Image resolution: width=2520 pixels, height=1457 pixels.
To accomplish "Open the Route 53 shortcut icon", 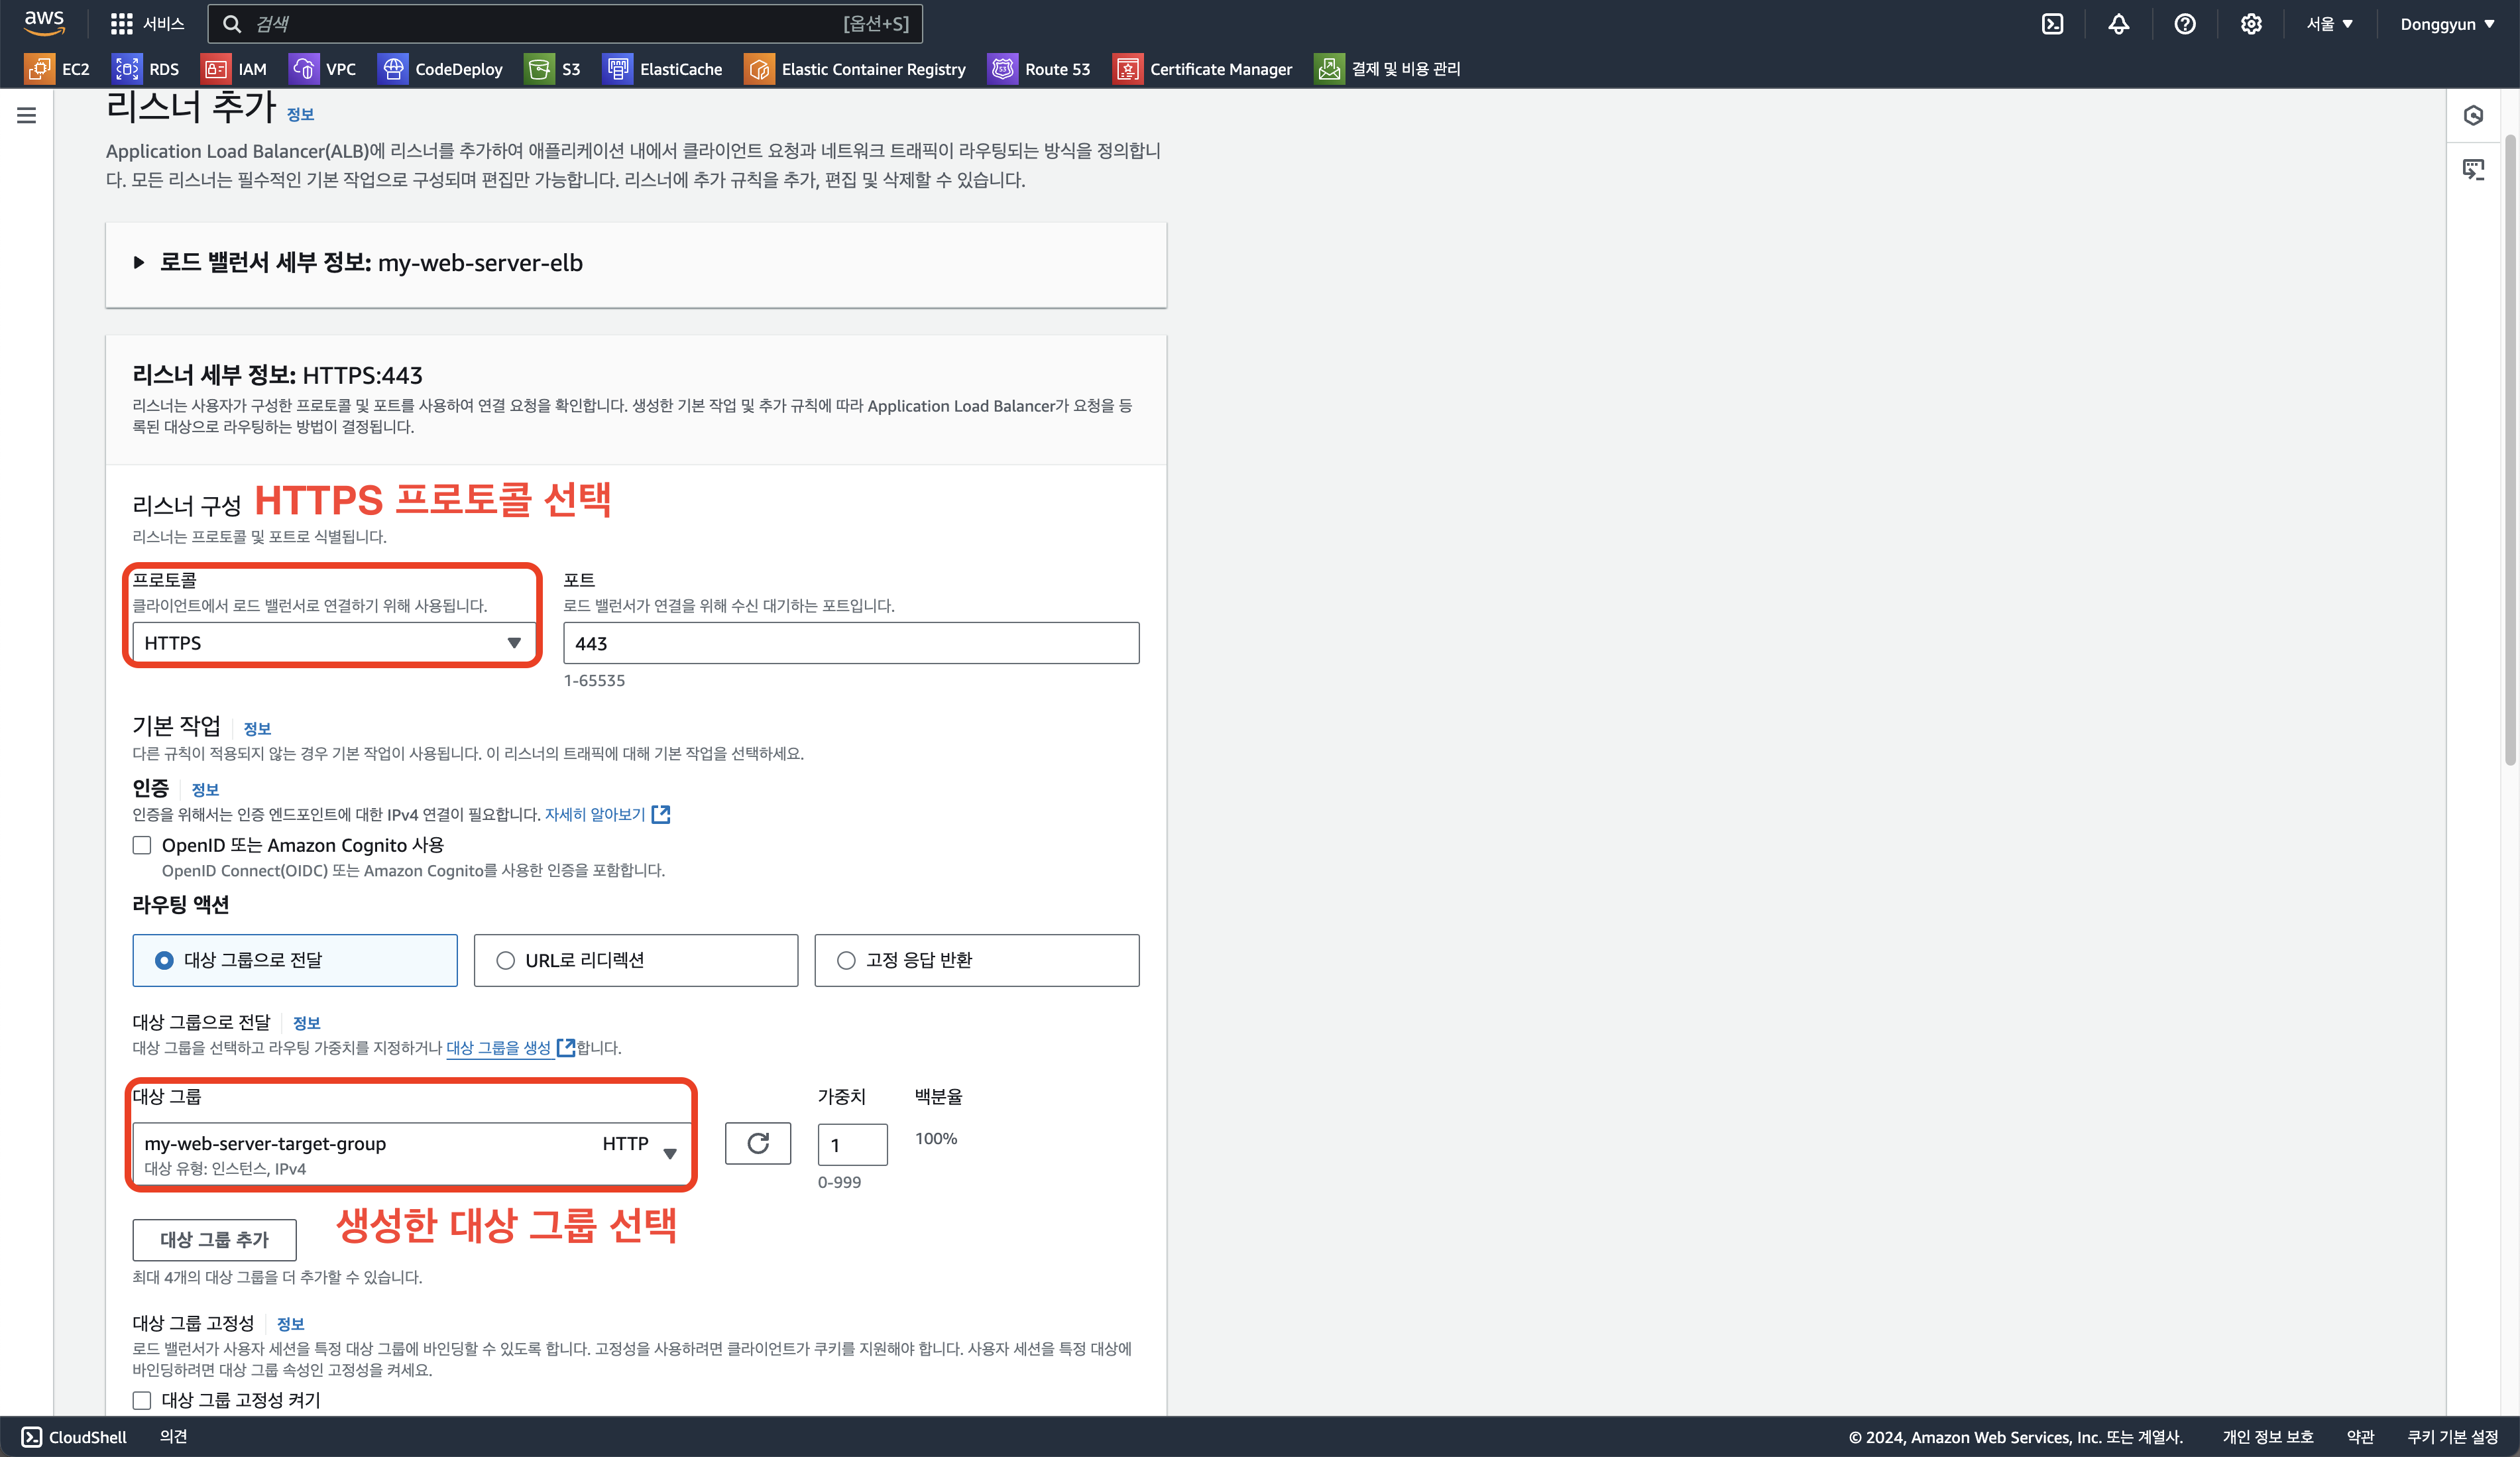I will click(x=1002, y=69).
